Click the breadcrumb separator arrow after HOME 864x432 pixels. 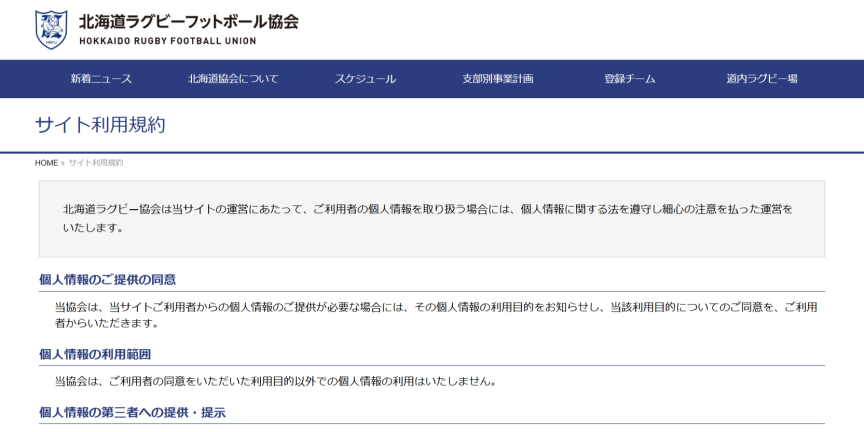point(63,162)
